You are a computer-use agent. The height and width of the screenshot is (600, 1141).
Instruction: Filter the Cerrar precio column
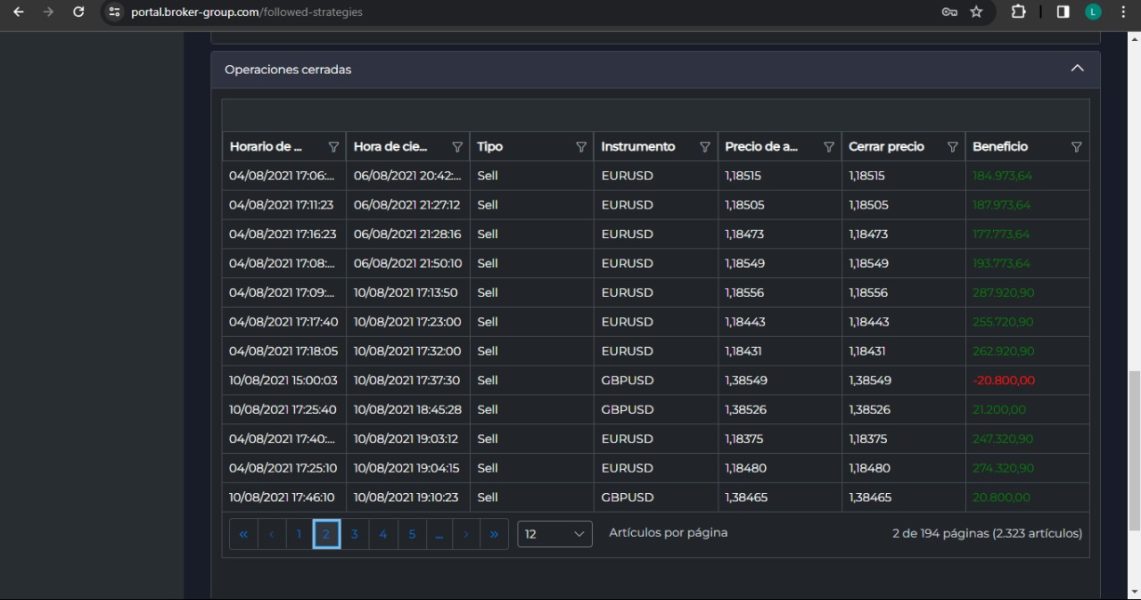click(952, 147)
